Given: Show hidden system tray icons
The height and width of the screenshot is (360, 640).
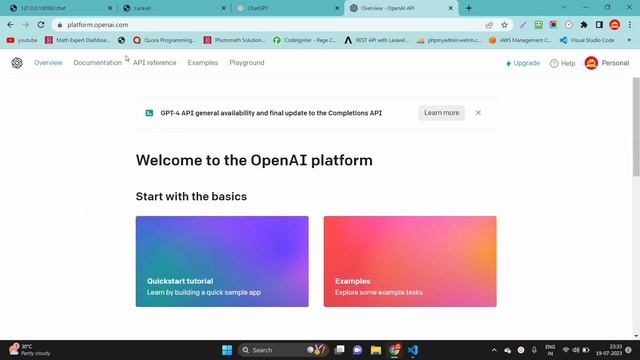Looking at the screenshot, I should 494,350.
